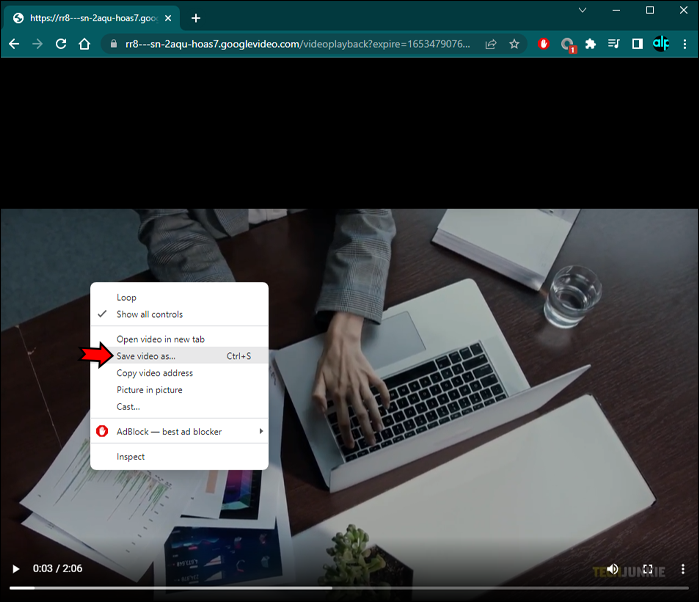
Task: View site information via the lock icon
Action: coord(114,44)
